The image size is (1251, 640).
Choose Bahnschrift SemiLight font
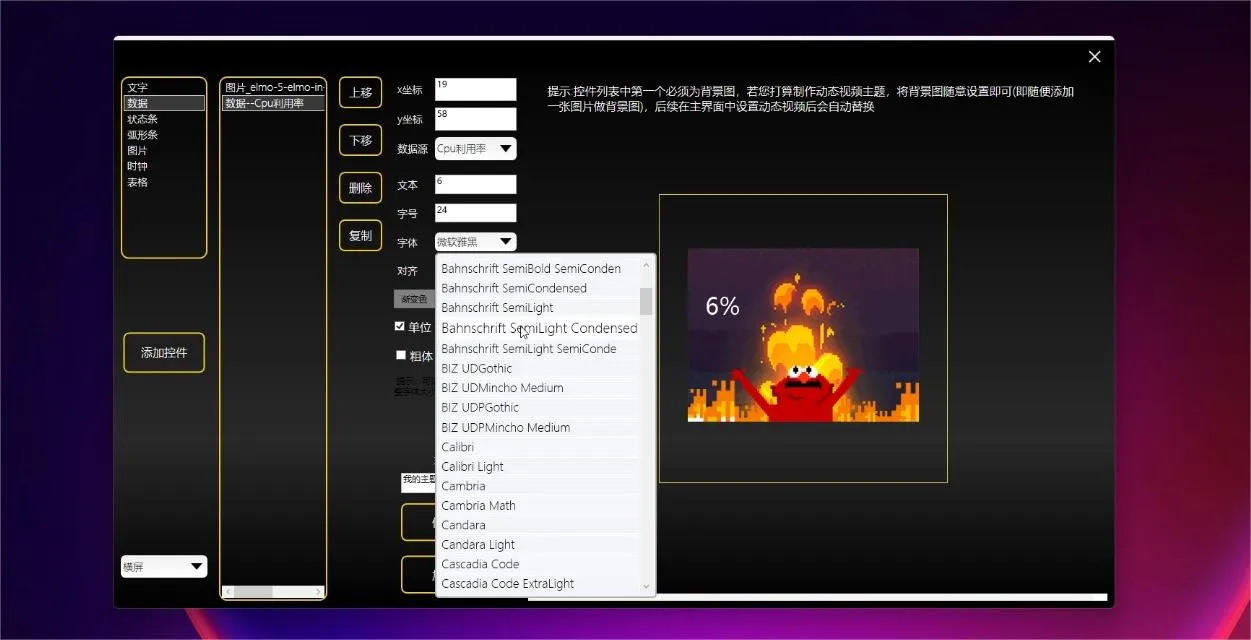[x=539, y=308]
